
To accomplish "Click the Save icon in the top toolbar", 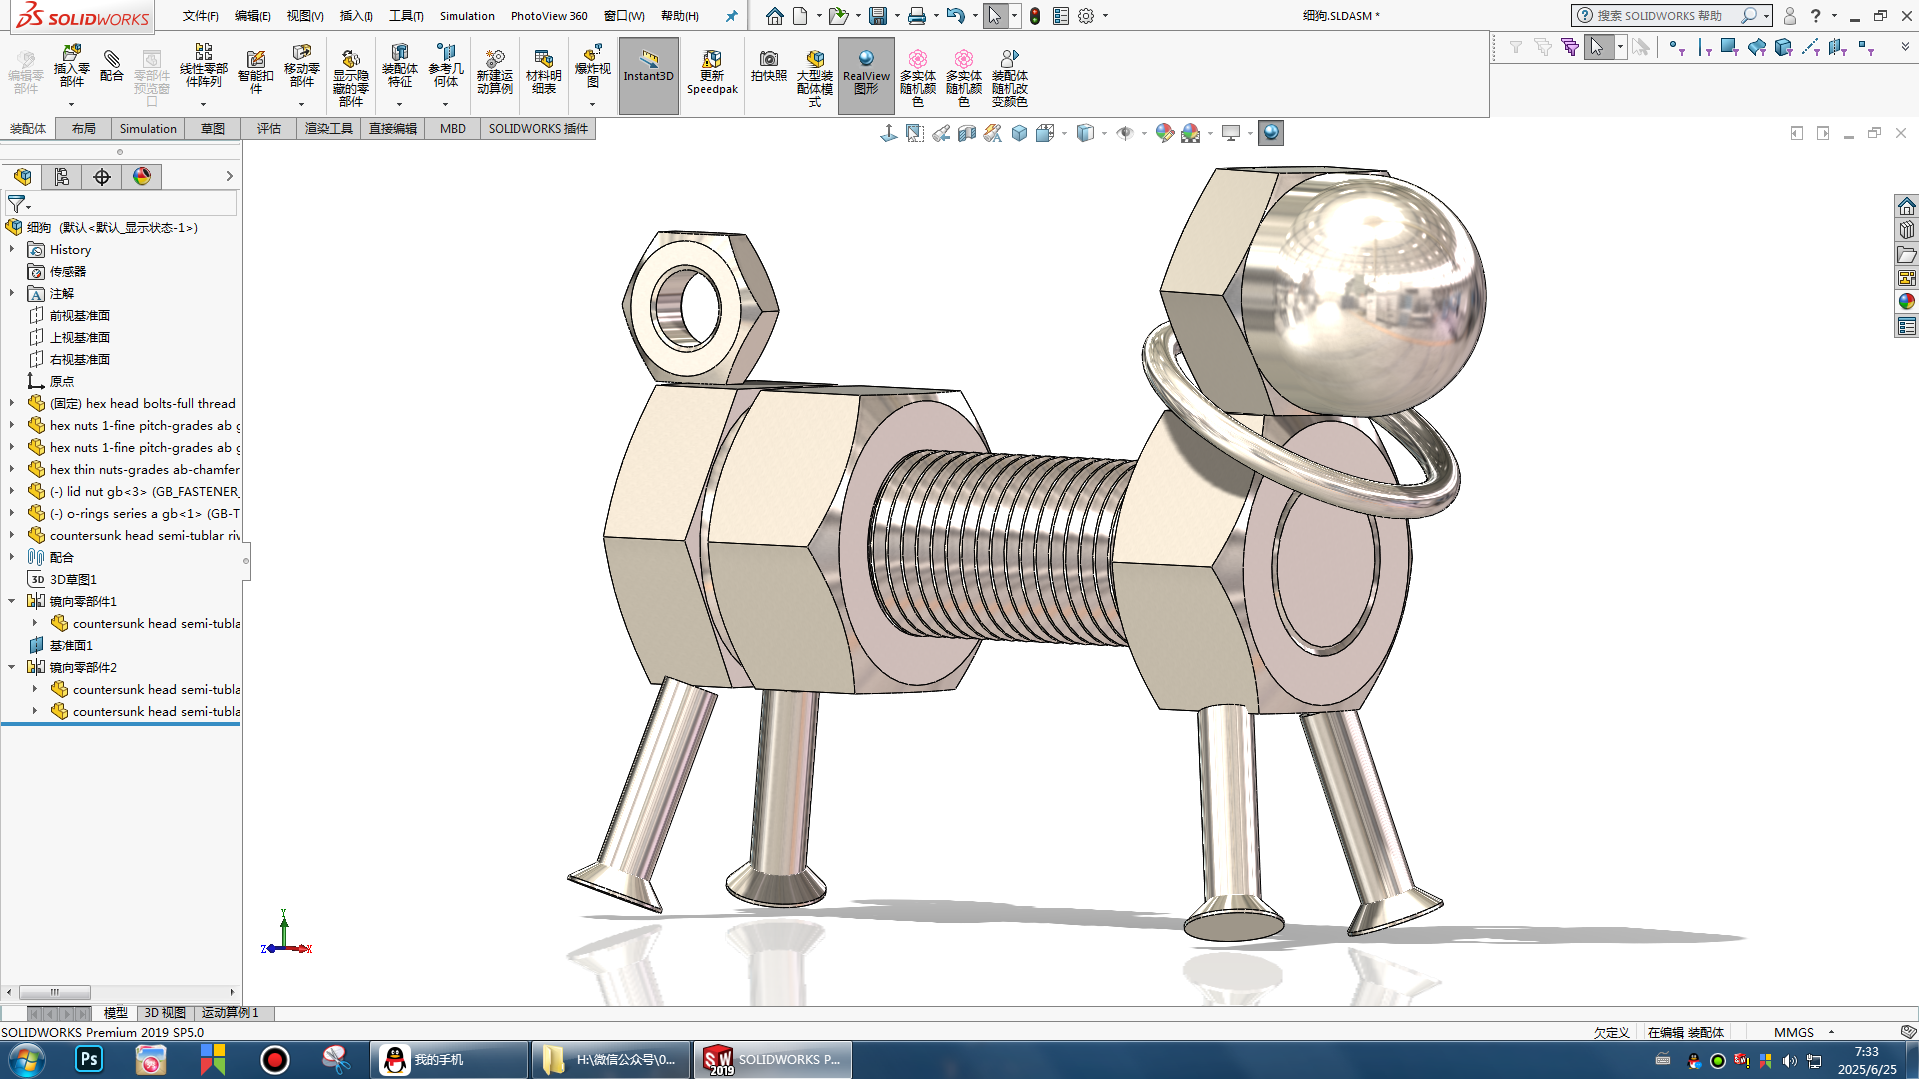I will (878, 16).
